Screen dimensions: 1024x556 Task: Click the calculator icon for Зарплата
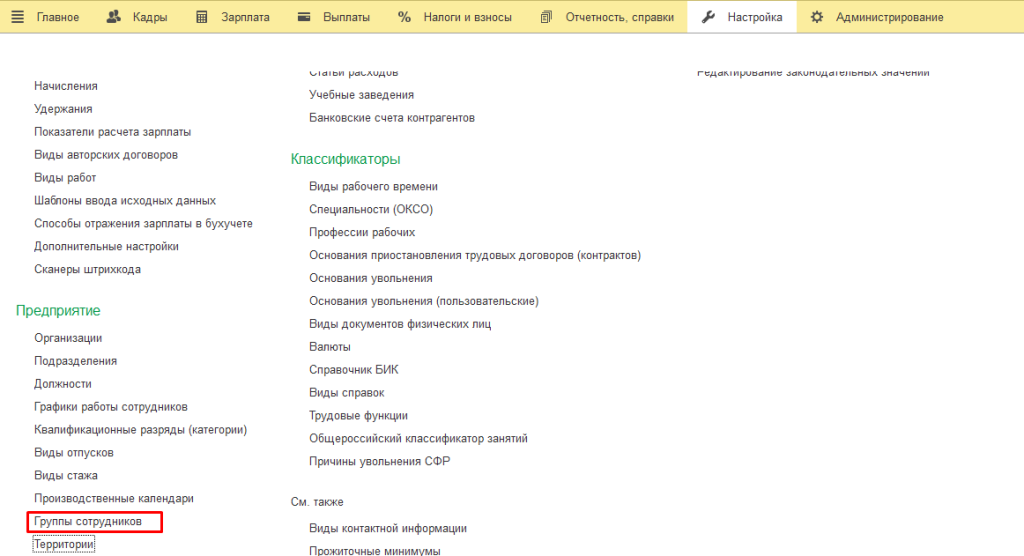(202, 17)
